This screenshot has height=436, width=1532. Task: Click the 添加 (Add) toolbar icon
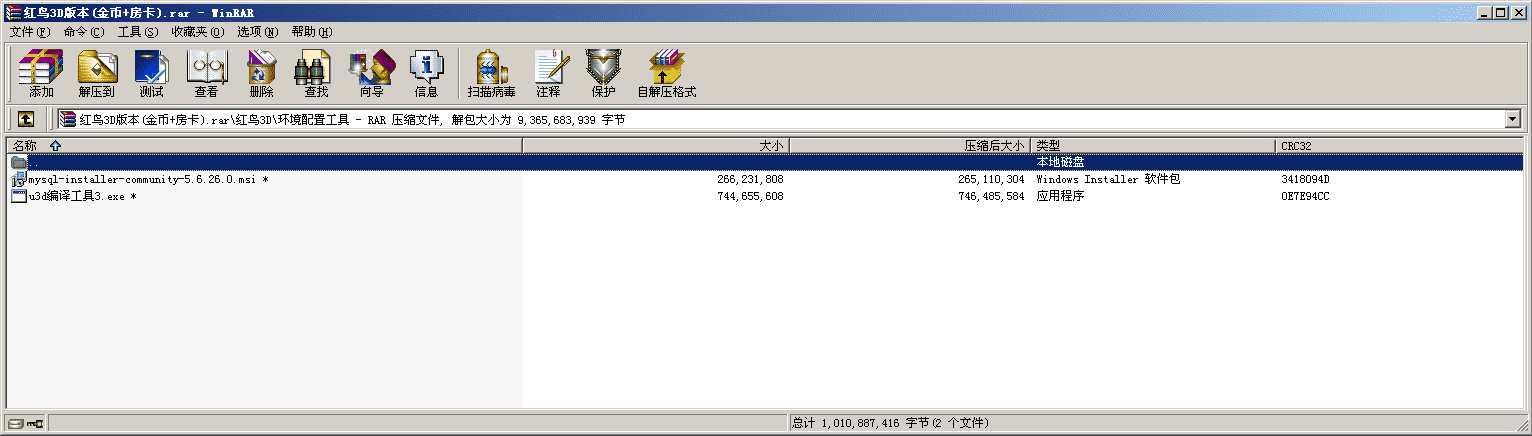tap(41, 73)
